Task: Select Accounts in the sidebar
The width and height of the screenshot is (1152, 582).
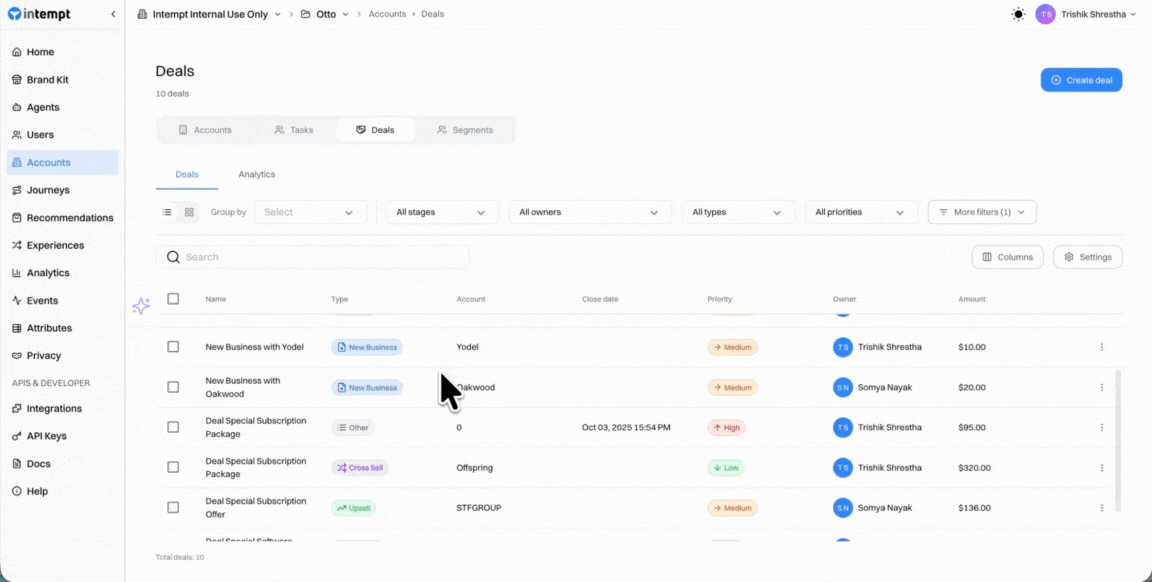Action: (x=62, y=162)
